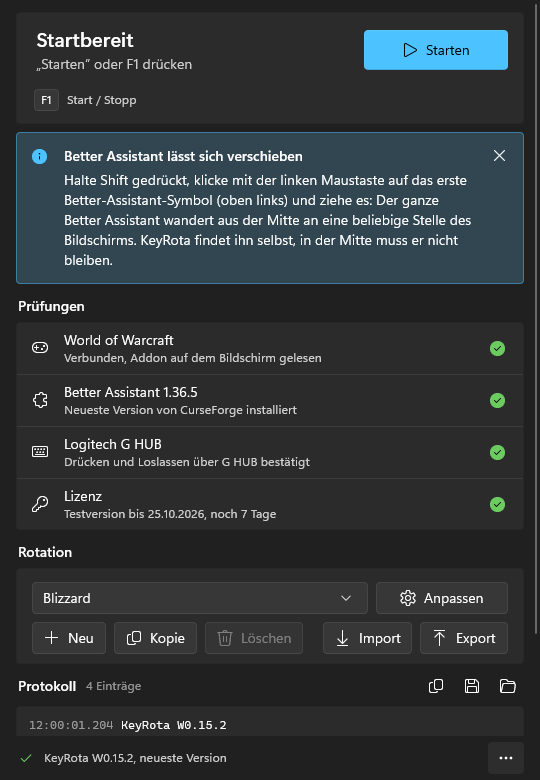
Task: Click the 'Better Assistant lässt sich verschieben' title
Action: click(183, 156)
